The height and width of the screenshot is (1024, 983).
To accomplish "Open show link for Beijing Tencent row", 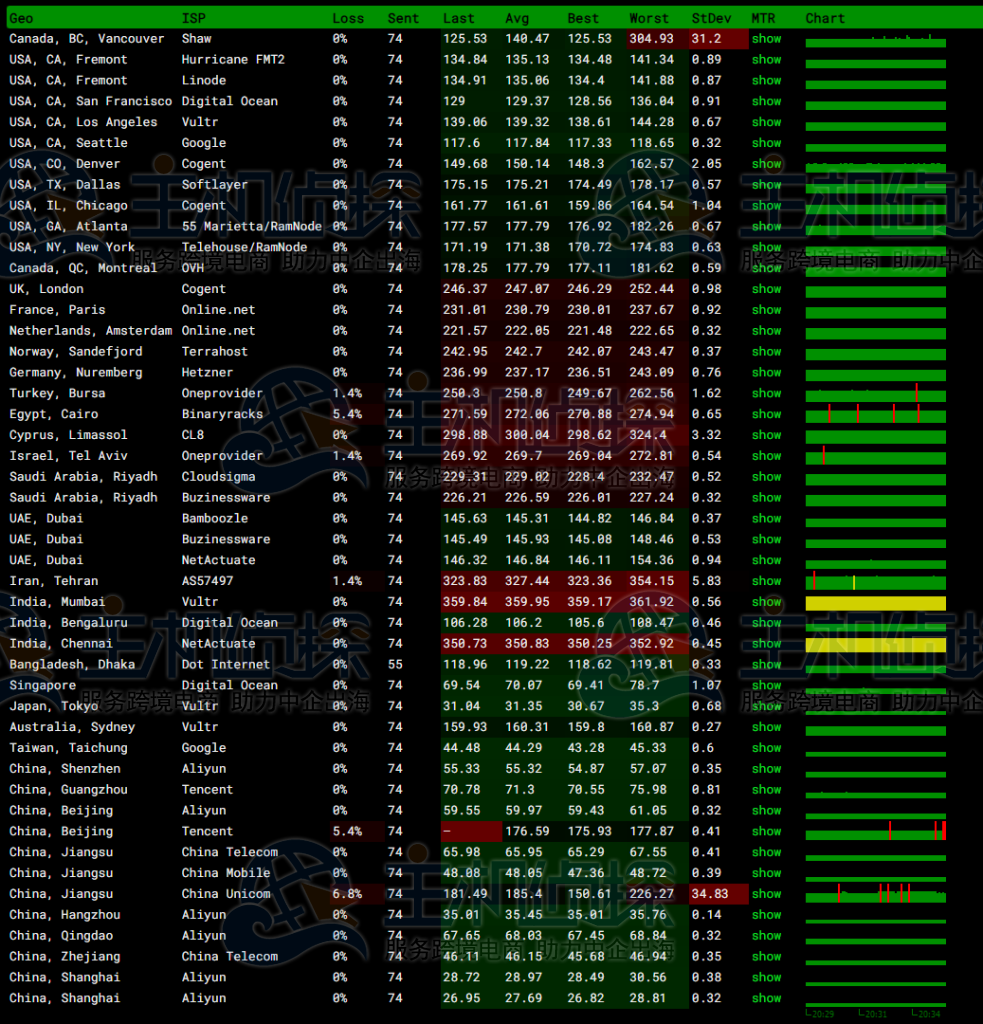I will tap(766, 831).
